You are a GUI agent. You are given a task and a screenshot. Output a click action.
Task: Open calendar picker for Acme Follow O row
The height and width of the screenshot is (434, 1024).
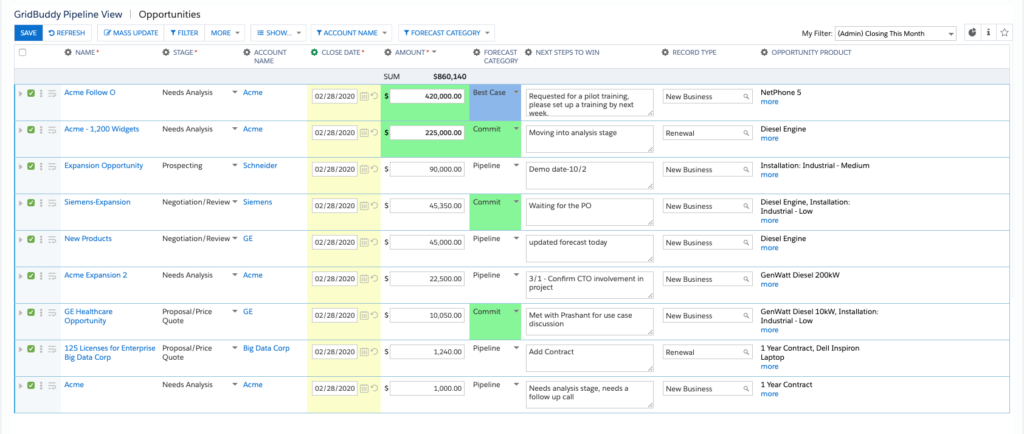coord(364,96)
